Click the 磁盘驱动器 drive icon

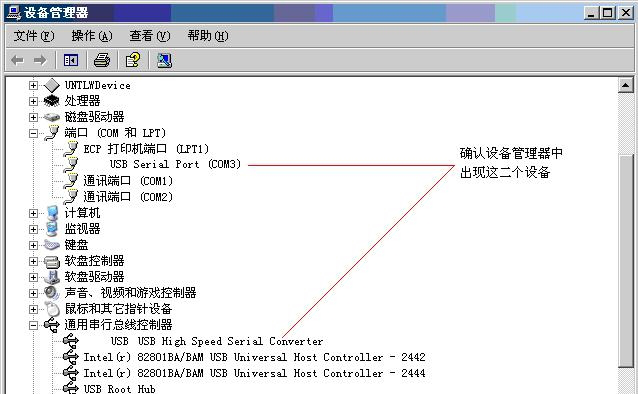click(52, 117)
